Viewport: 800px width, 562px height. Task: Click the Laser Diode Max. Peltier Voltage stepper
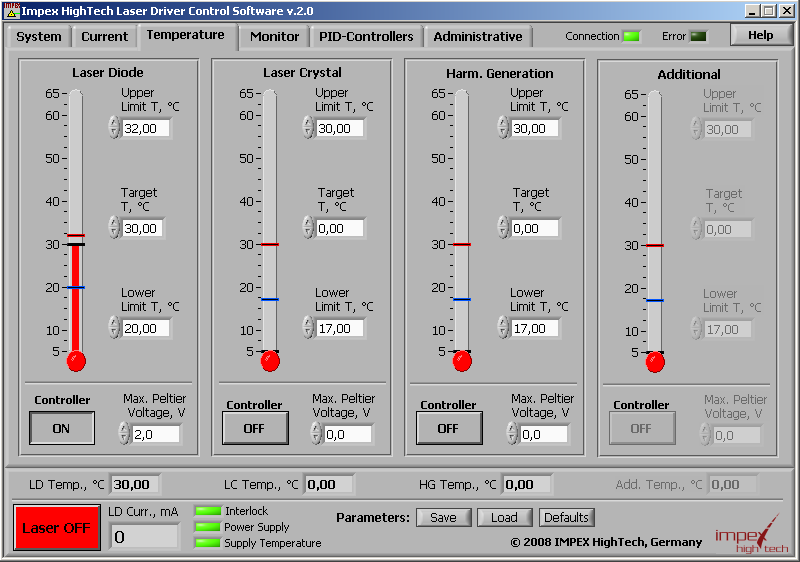pyautogui.click(x=124, y=433)
